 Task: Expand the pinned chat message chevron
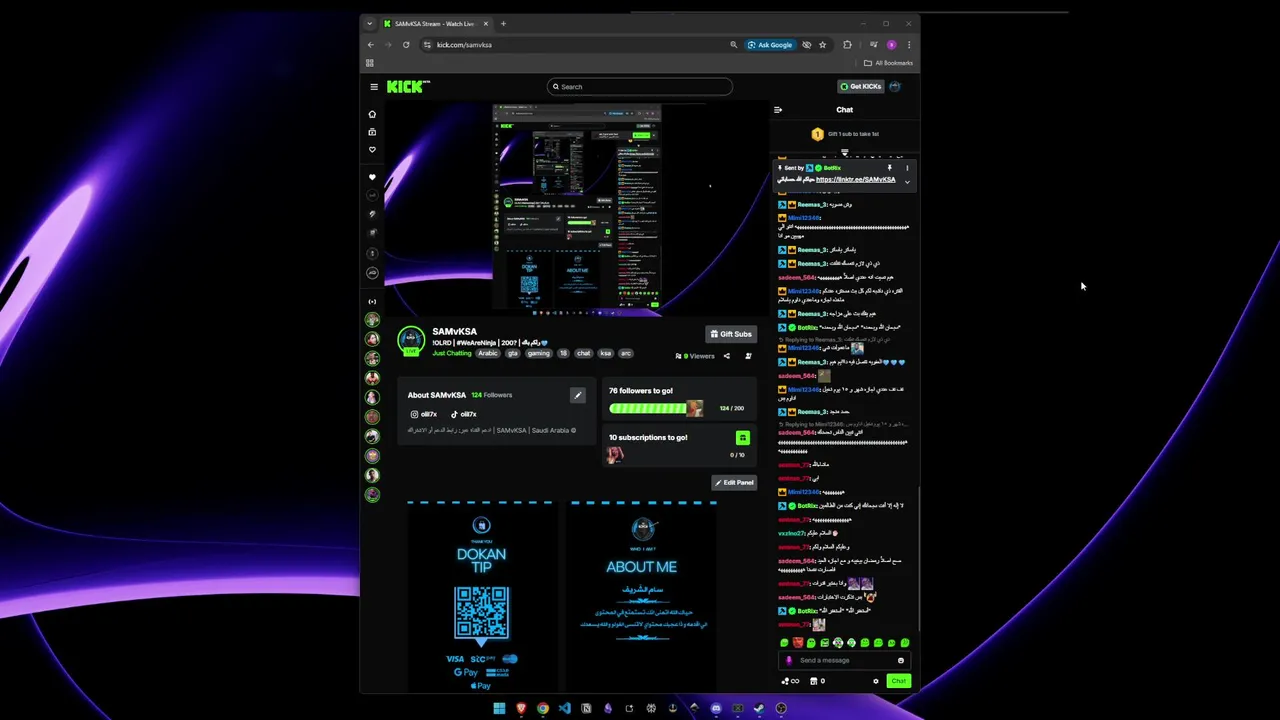[x=907, y=182]
